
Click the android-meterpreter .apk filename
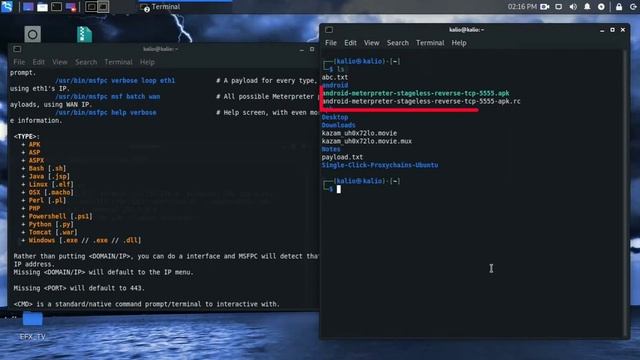point(416,93)
